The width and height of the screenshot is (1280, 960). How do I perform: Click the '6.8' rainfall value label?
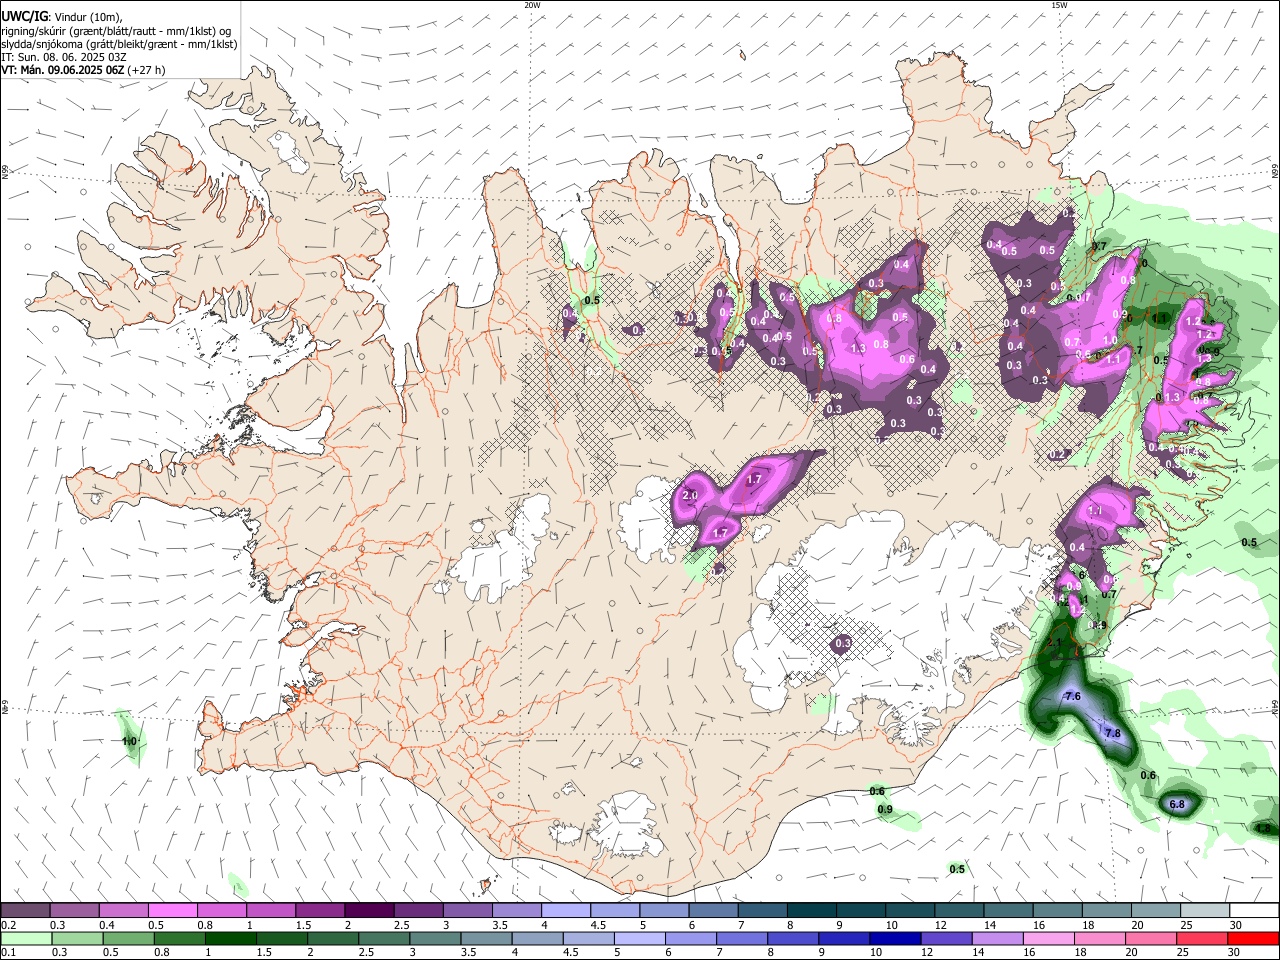pos(1177,804)
